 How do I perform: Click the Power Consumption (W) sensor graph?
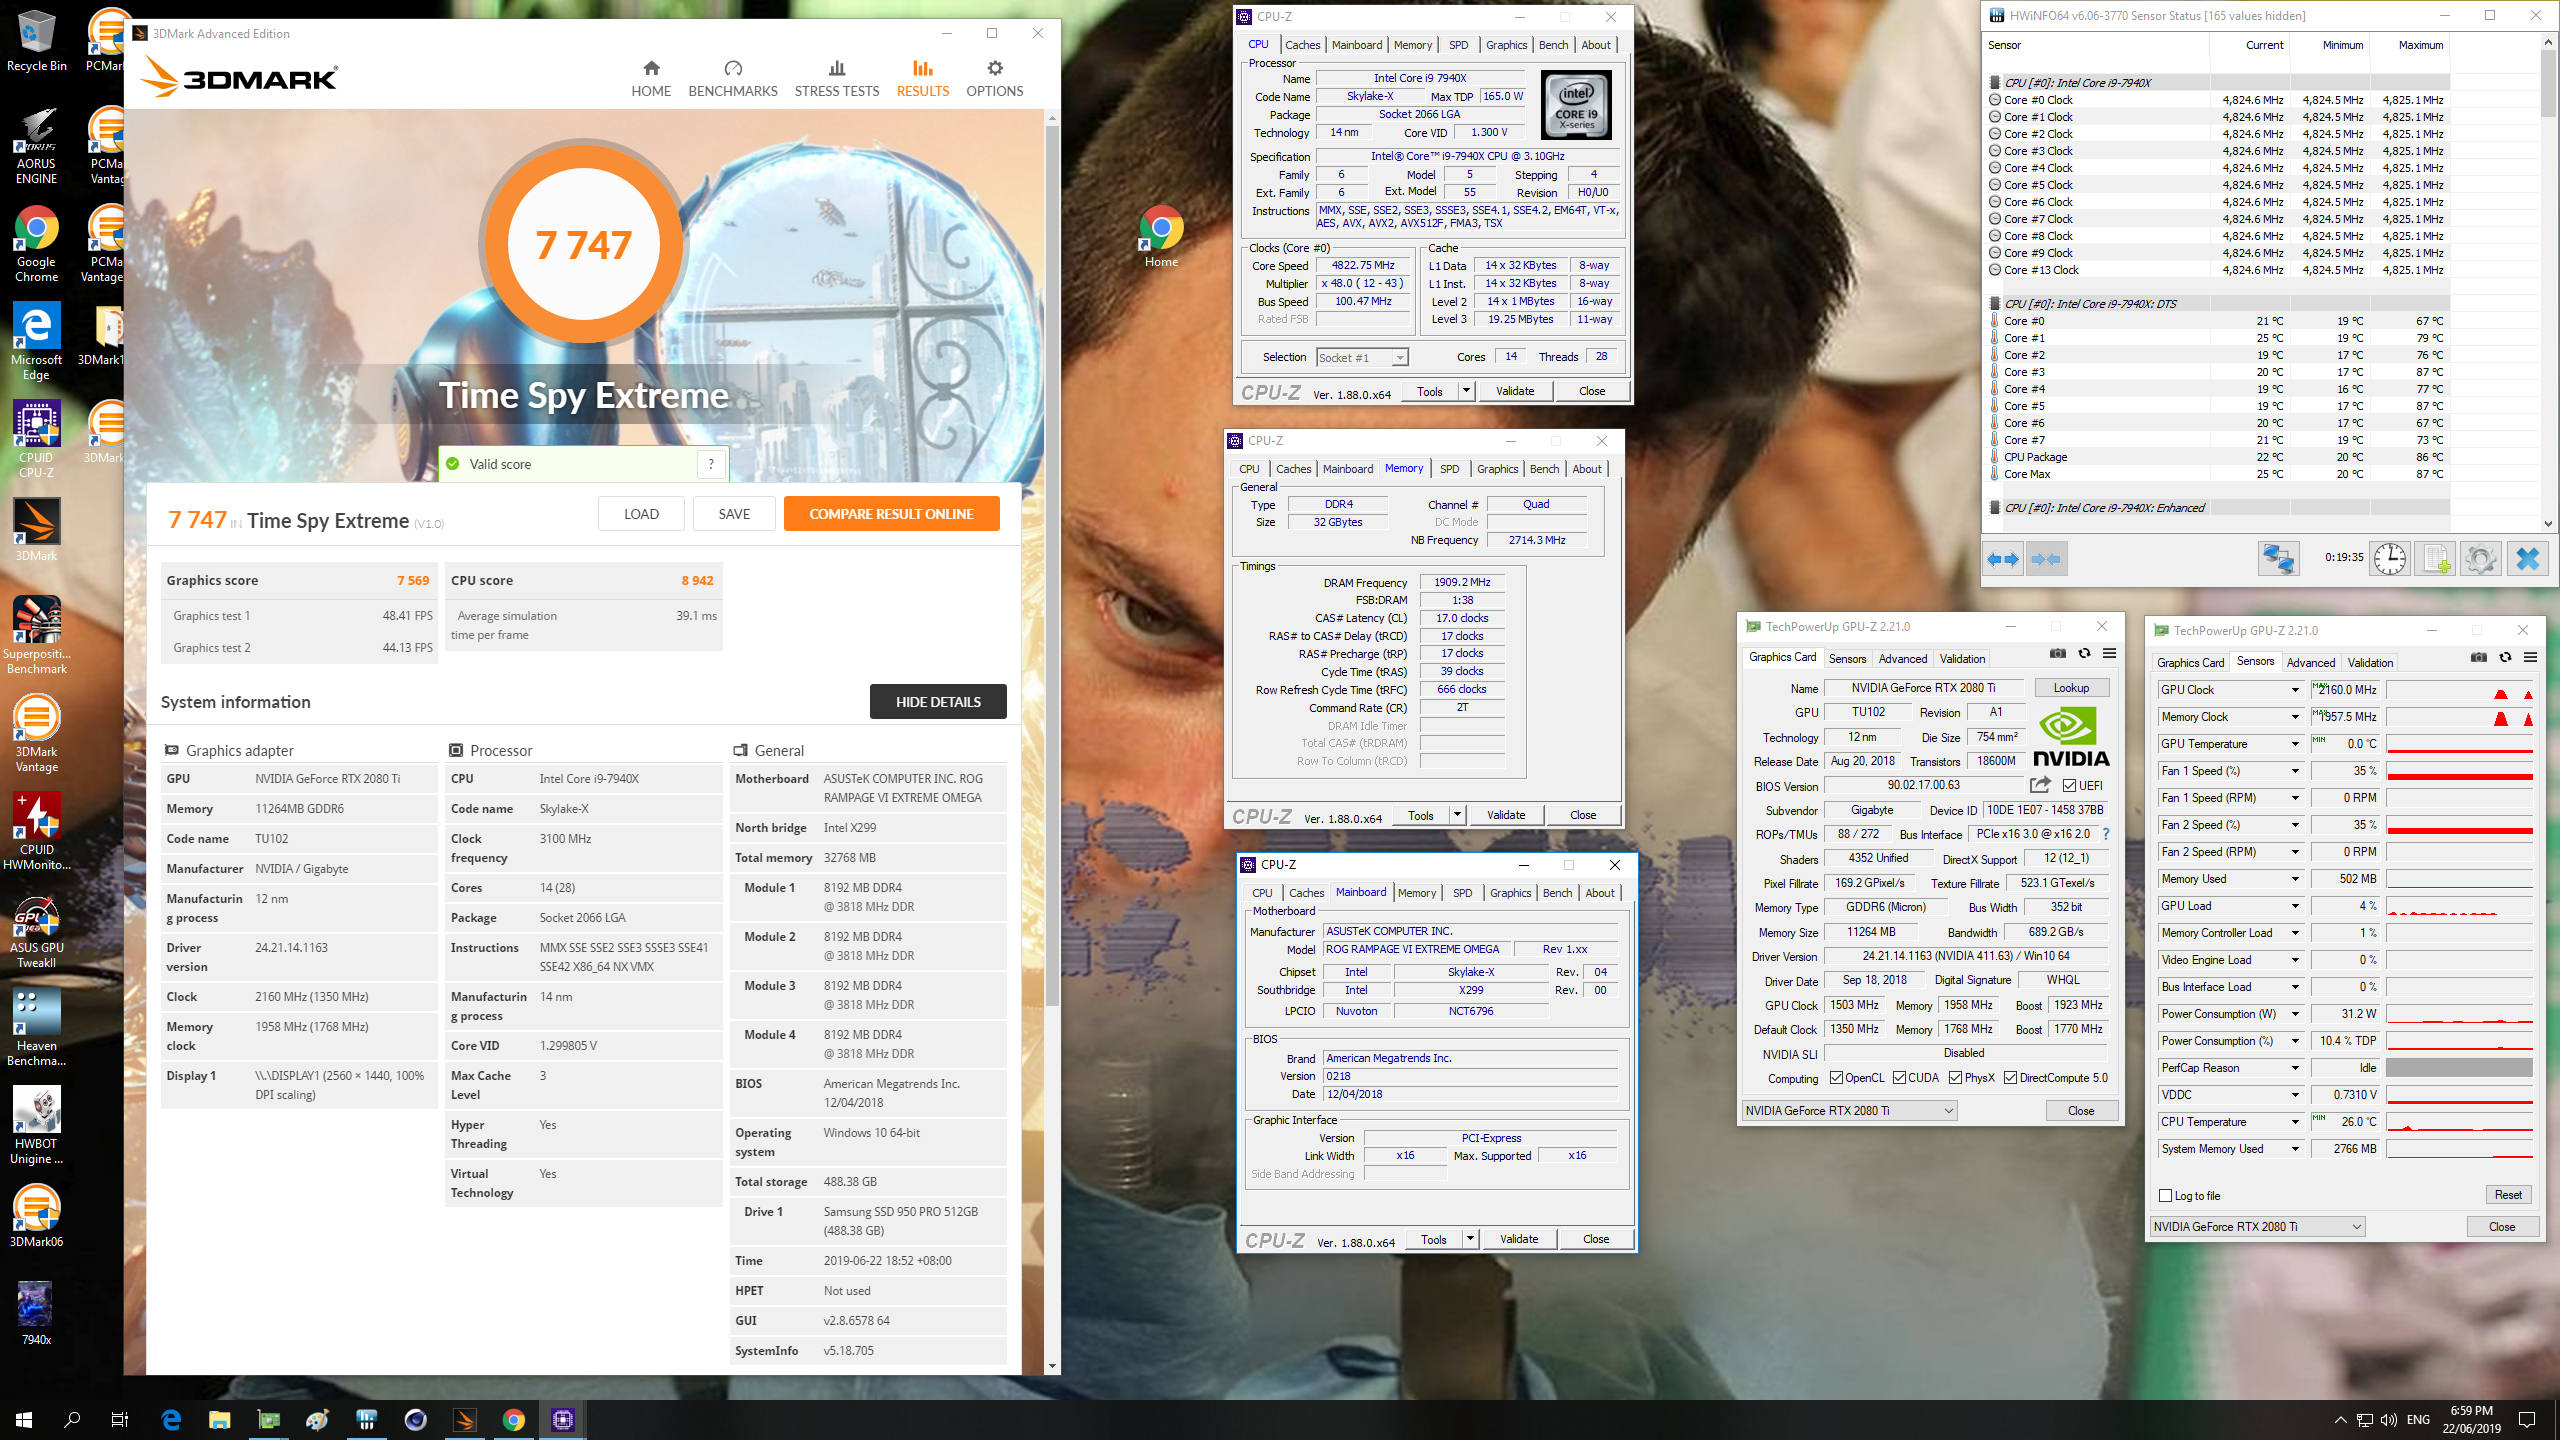click(x=2459, y=1014)
